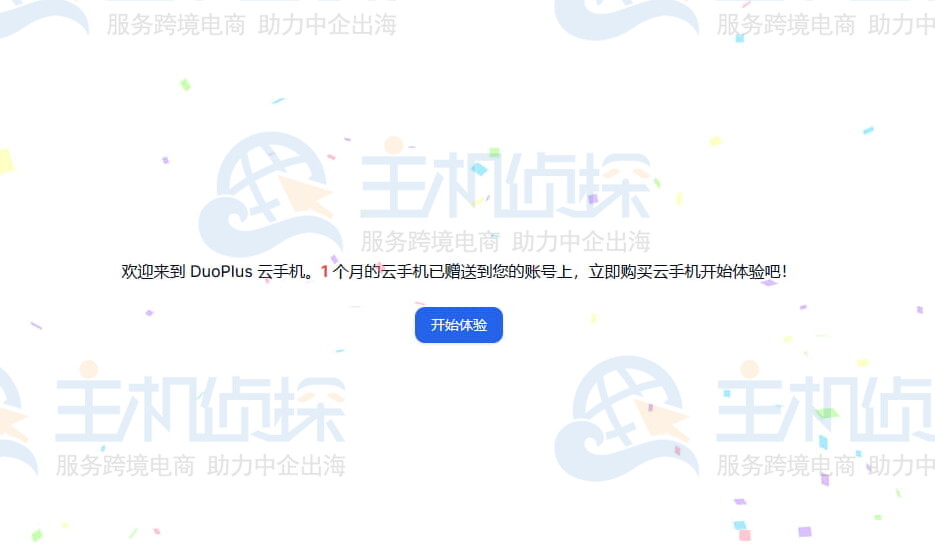Screen dimensions: 935x551
Task: Select the welcome text mentioning DuoPlus 云手机
Action: [454, 272]
